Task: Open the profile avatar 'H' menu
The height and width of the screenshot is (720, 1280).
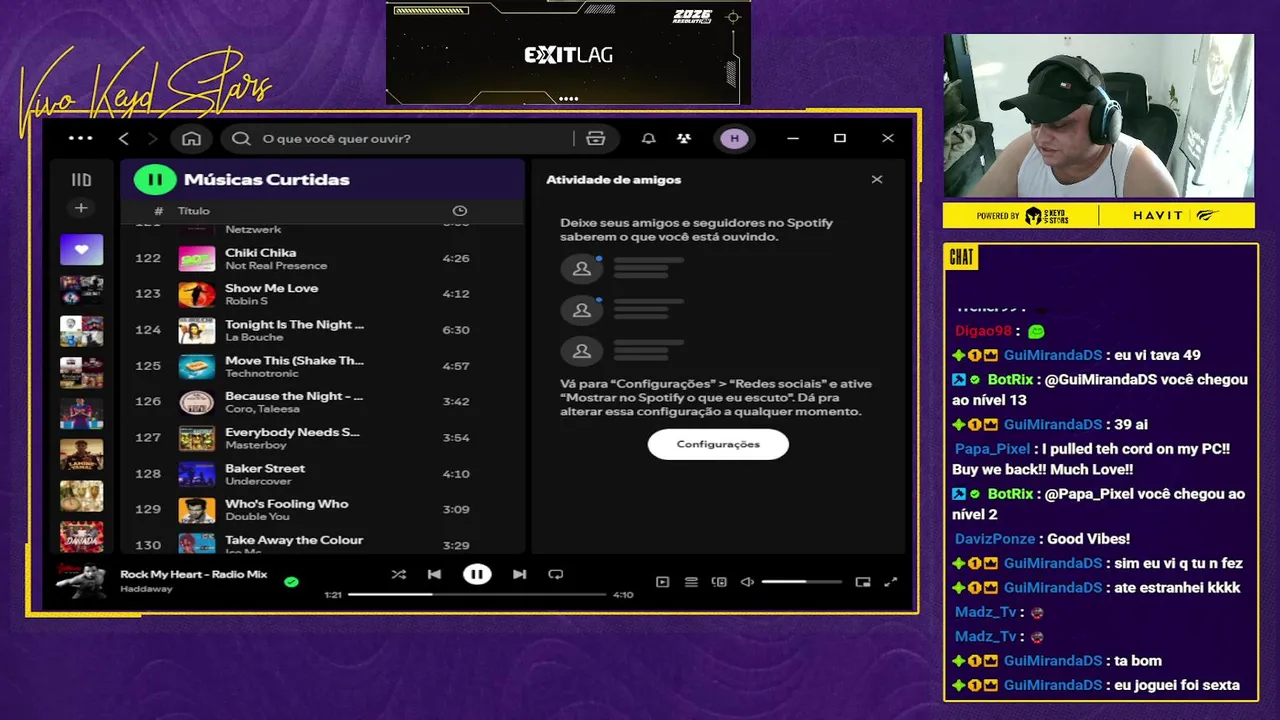Action: (x=735, y=139)
